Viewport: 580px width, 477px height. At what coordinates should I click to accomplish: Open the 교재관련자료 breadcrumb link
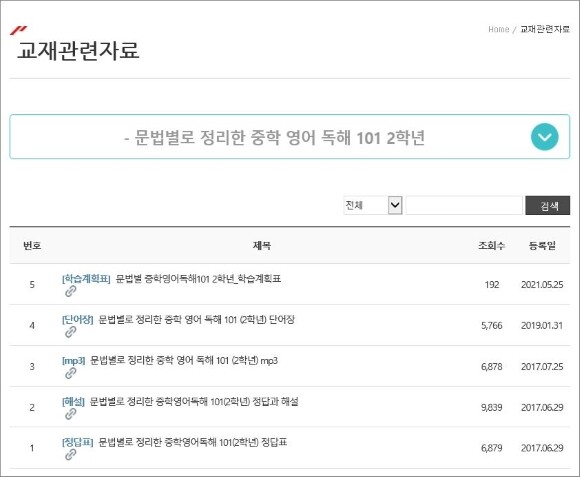pos(545,29)
